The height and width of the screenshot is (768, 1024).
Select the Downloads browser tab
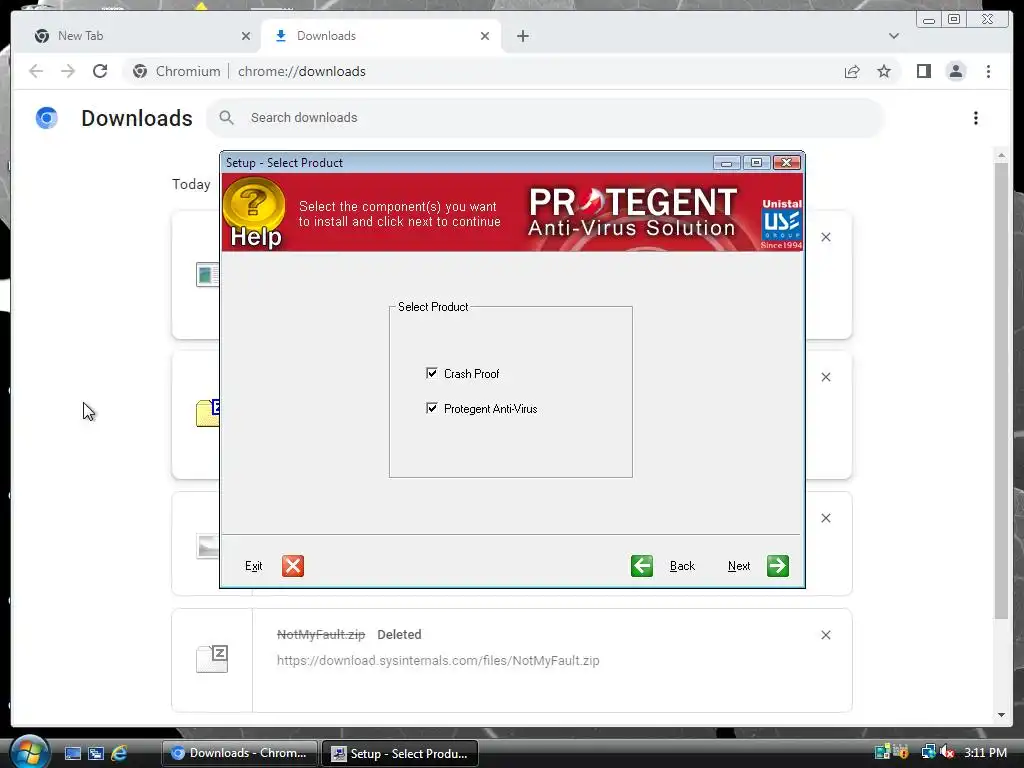pos(380,36)
